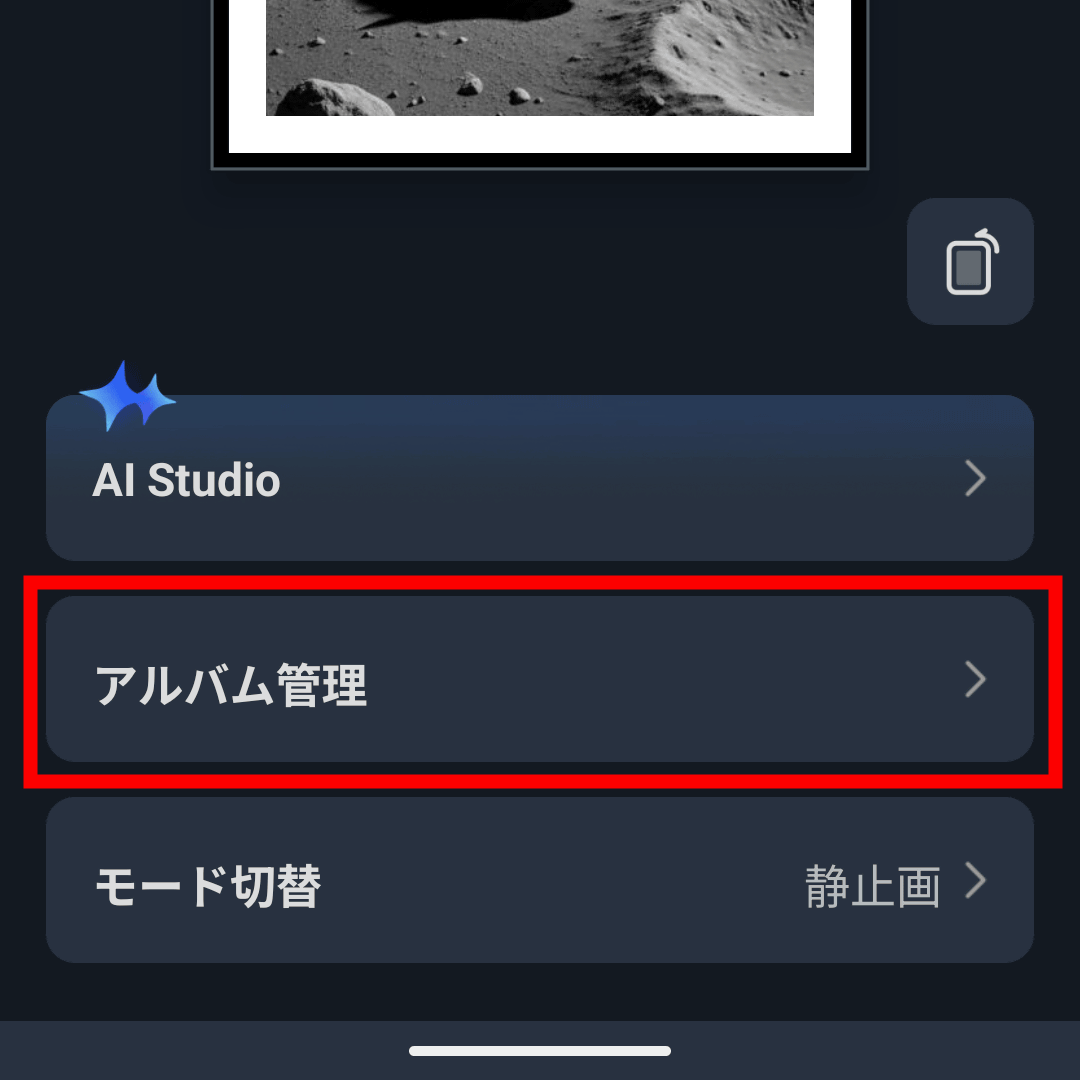The width and height of the screenshot is (1080, 1080).
Task: Tap the framed lunar surface photo
Action: pos(539,58)
